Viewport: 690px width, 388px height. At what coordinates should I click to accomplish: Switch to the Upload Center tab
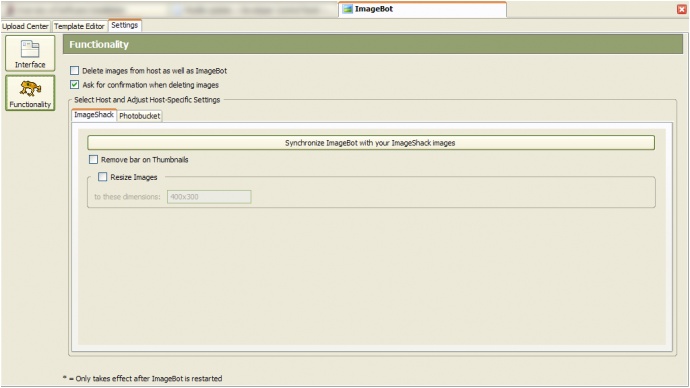click(x=26, y=26)
